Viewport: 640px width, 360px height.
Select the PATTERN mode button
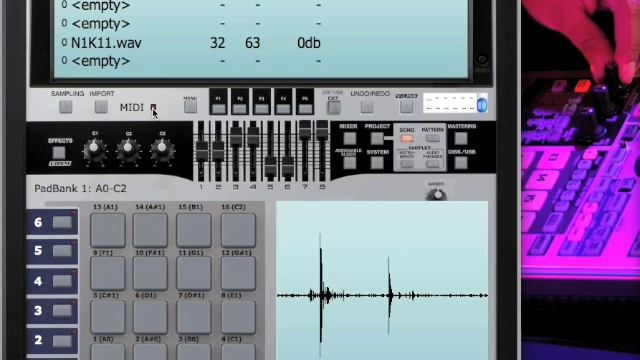(433, 138)
